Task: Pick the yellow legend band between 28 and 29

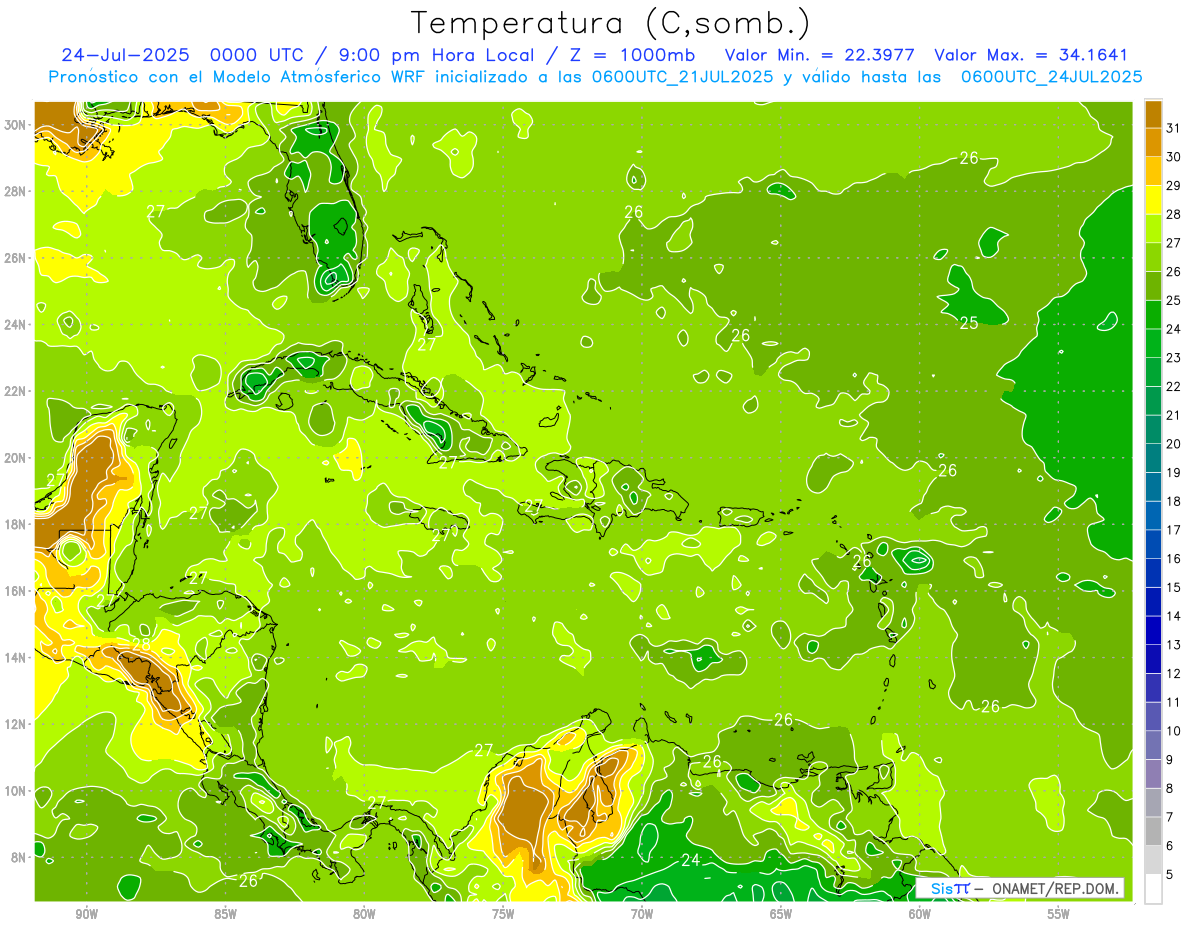Action: 1153,199
